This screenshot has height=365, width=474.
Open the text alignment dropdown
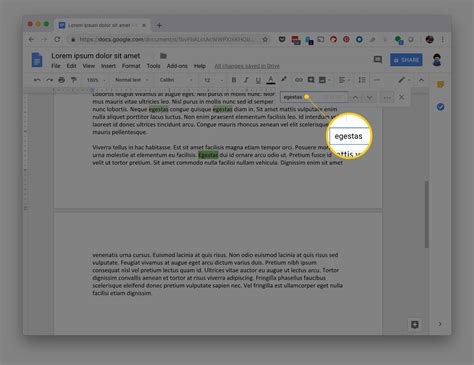(344, 80)
